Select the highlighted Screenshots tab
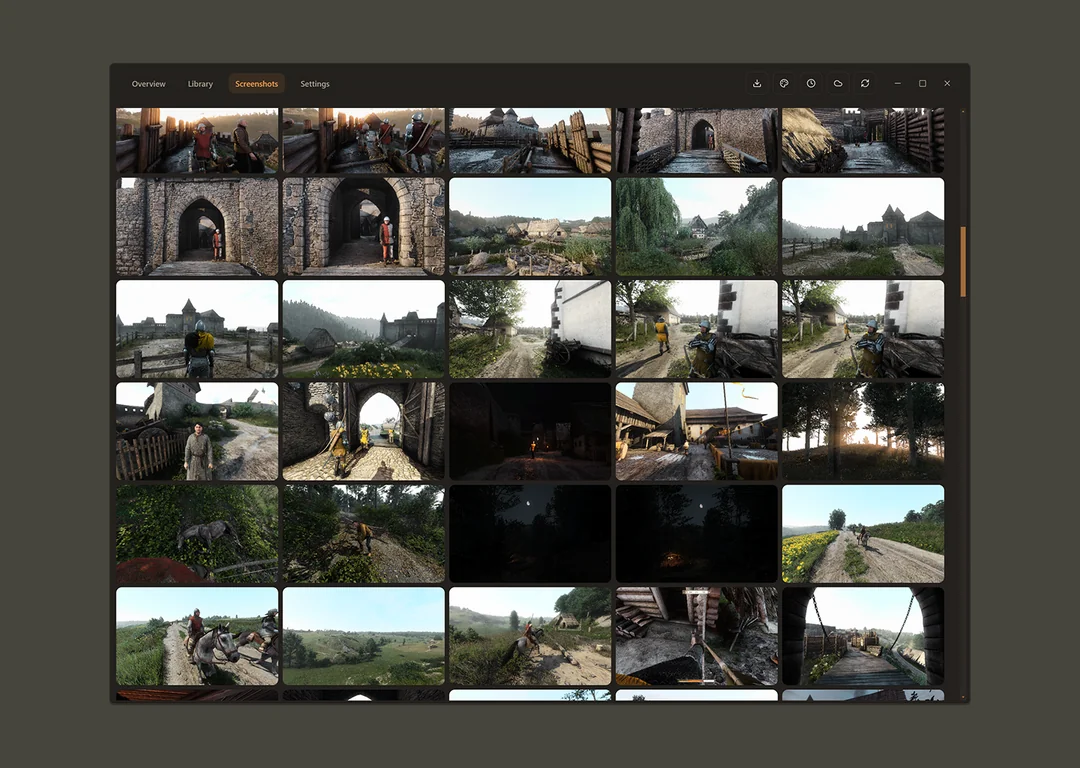Viewport: 1080px width, 768px height. (x=257, y=84)
